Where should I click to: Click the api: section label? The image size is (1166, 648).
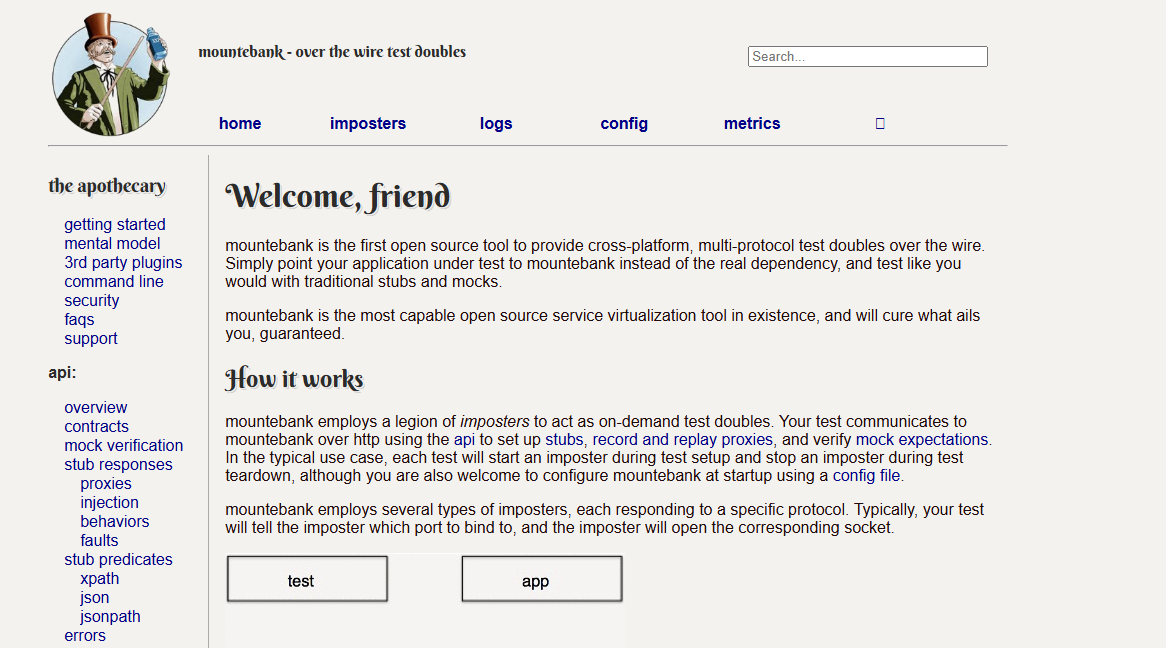pos(62,373)
